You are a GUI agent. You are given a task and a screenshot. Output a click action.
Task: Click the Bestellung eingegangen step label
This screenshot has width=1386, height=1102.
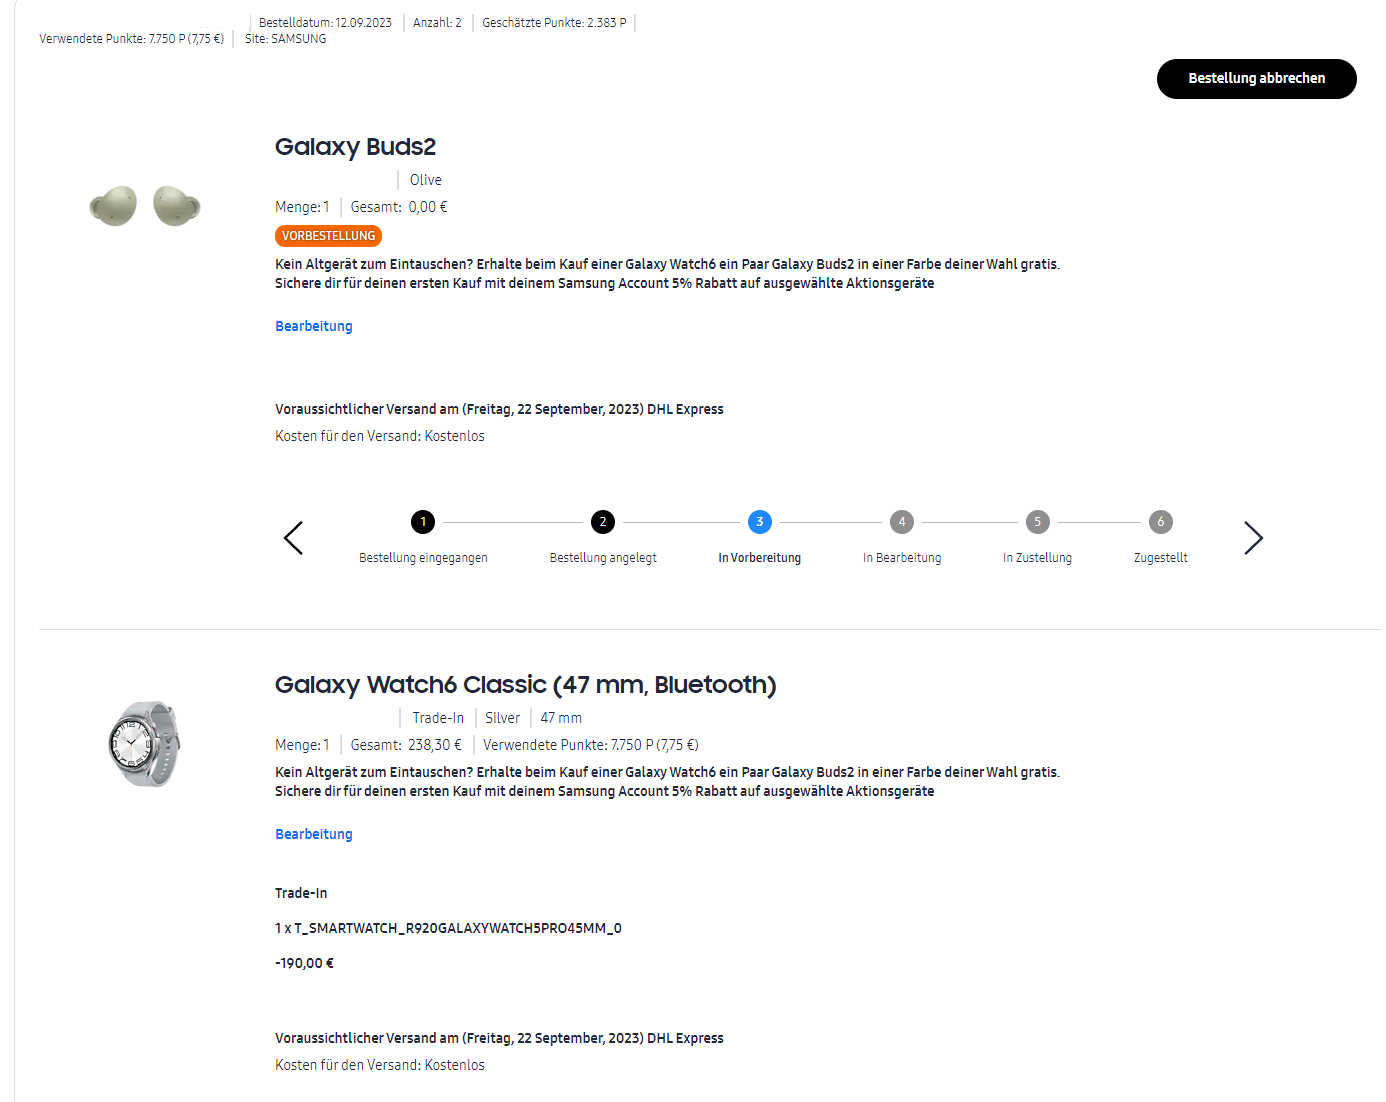pyautogui.click(x=423, y=558)
